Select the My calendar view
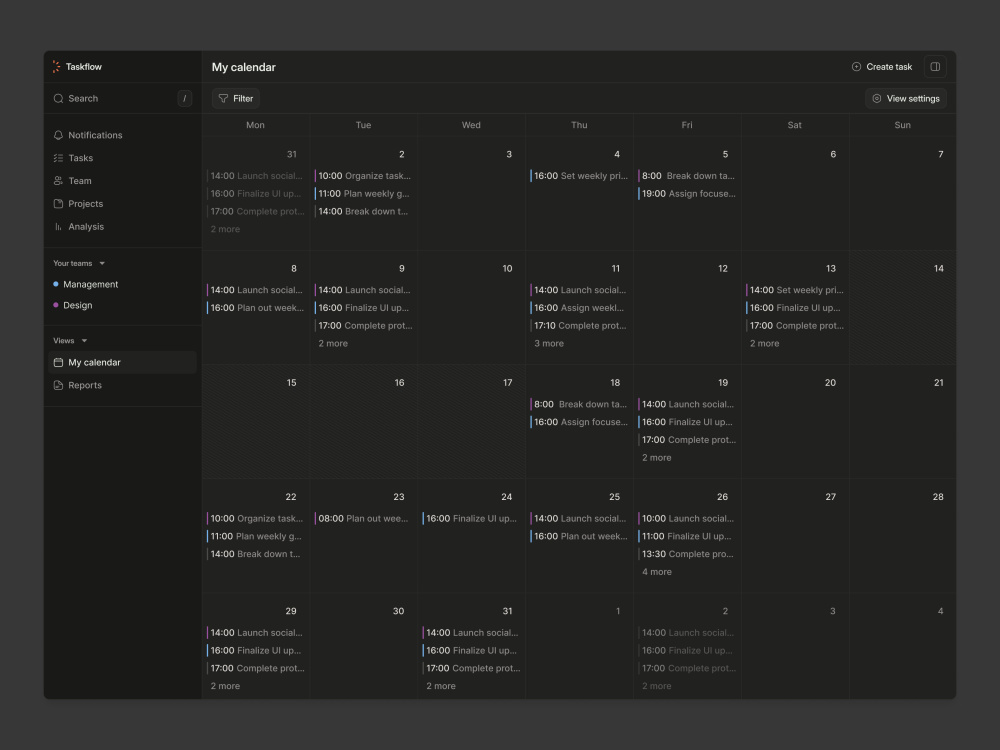 pos(122,362)
